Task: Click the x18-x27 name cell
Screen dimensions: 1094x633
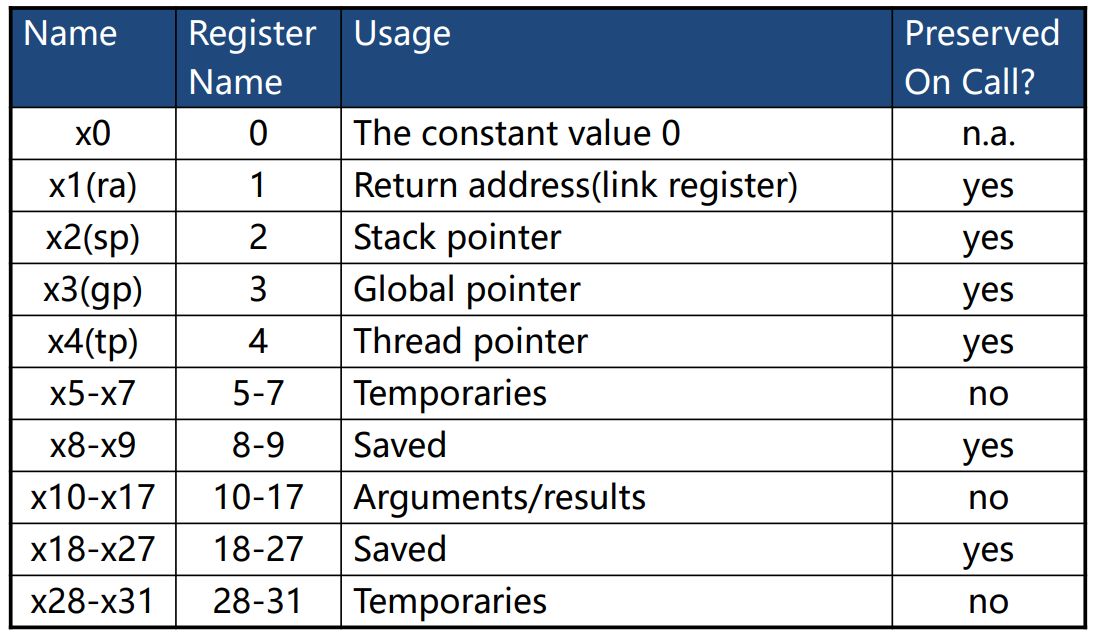Action: (93, 550)
